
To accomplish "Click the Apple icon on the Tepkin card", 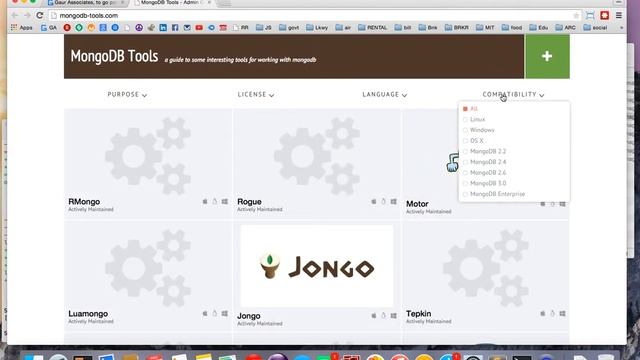I will coord(542,313).
